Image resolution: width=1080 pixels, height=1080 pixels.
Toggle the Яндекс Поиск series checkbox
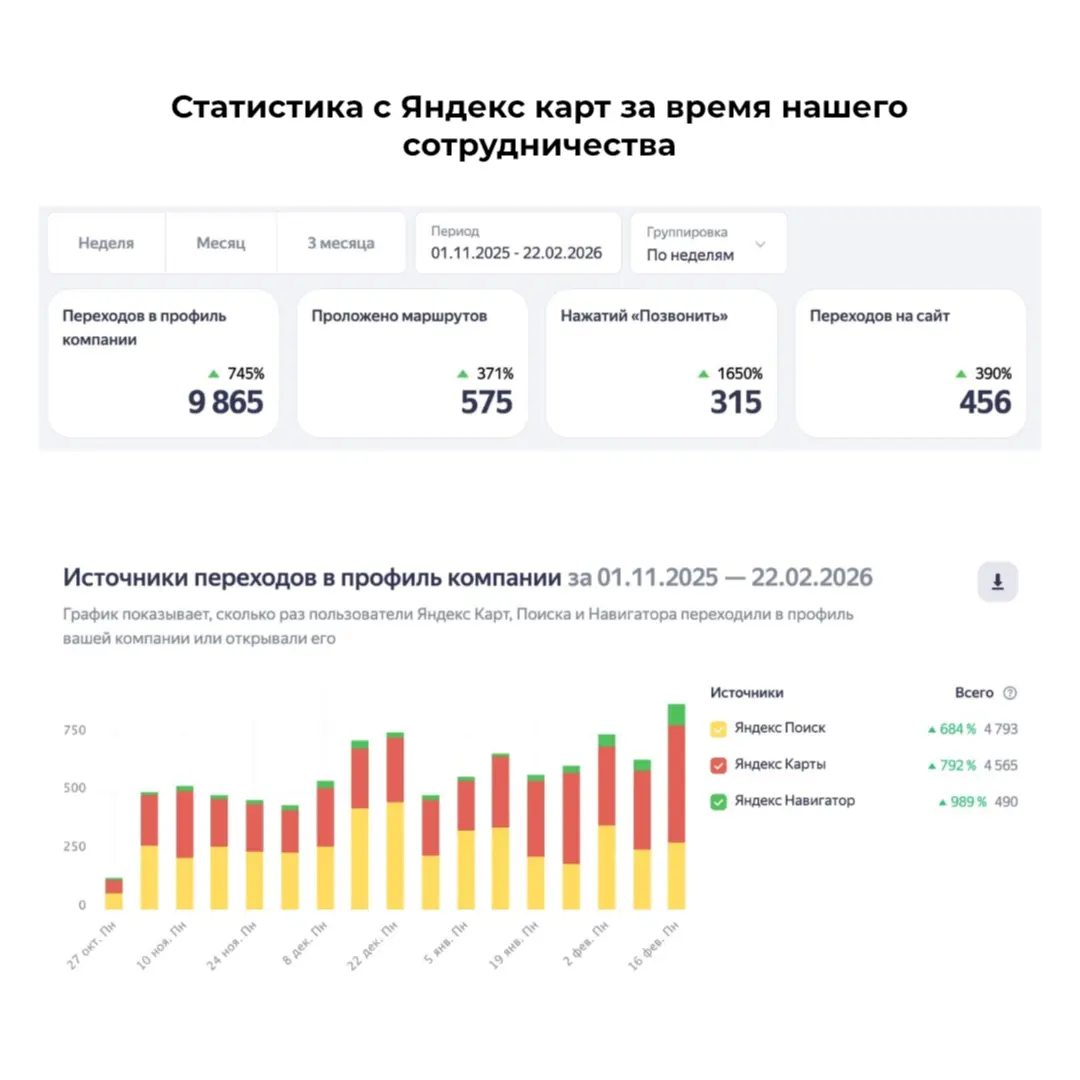718,729
